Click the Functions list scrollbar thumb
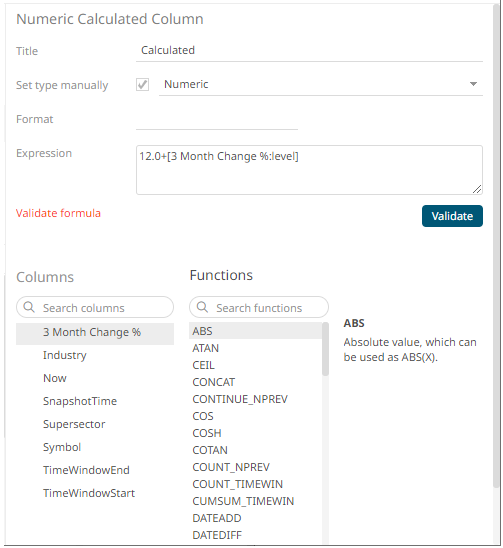Viewport: 503px width, 548px height. pos(325,349)
